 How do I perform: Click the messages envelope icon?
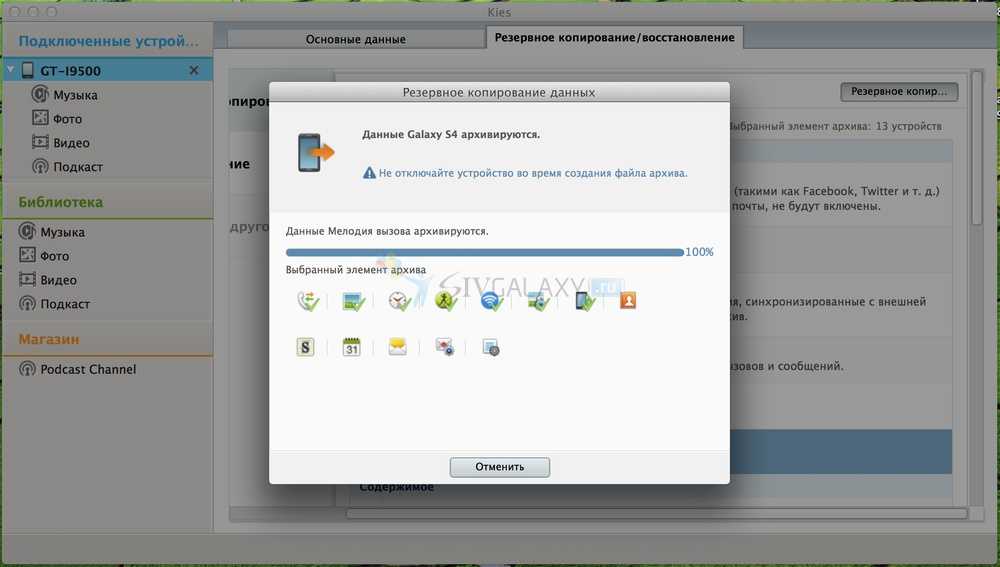point(398,347)
